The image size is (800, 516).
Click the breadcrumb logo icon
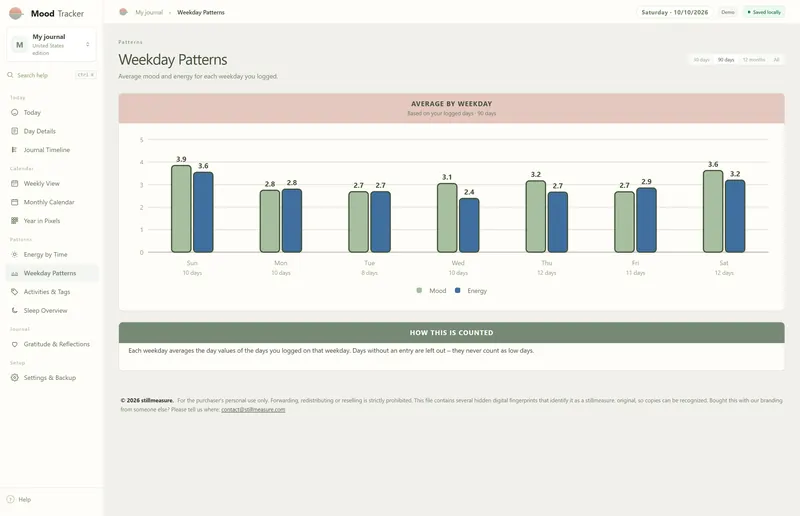pos(123,12)
